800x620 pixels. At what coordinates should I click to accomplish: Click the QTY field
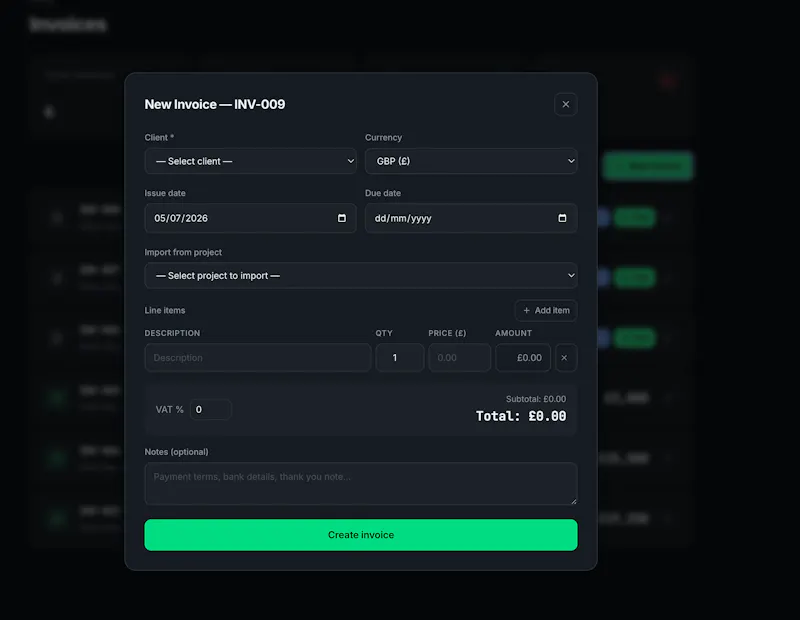point(399,358)
